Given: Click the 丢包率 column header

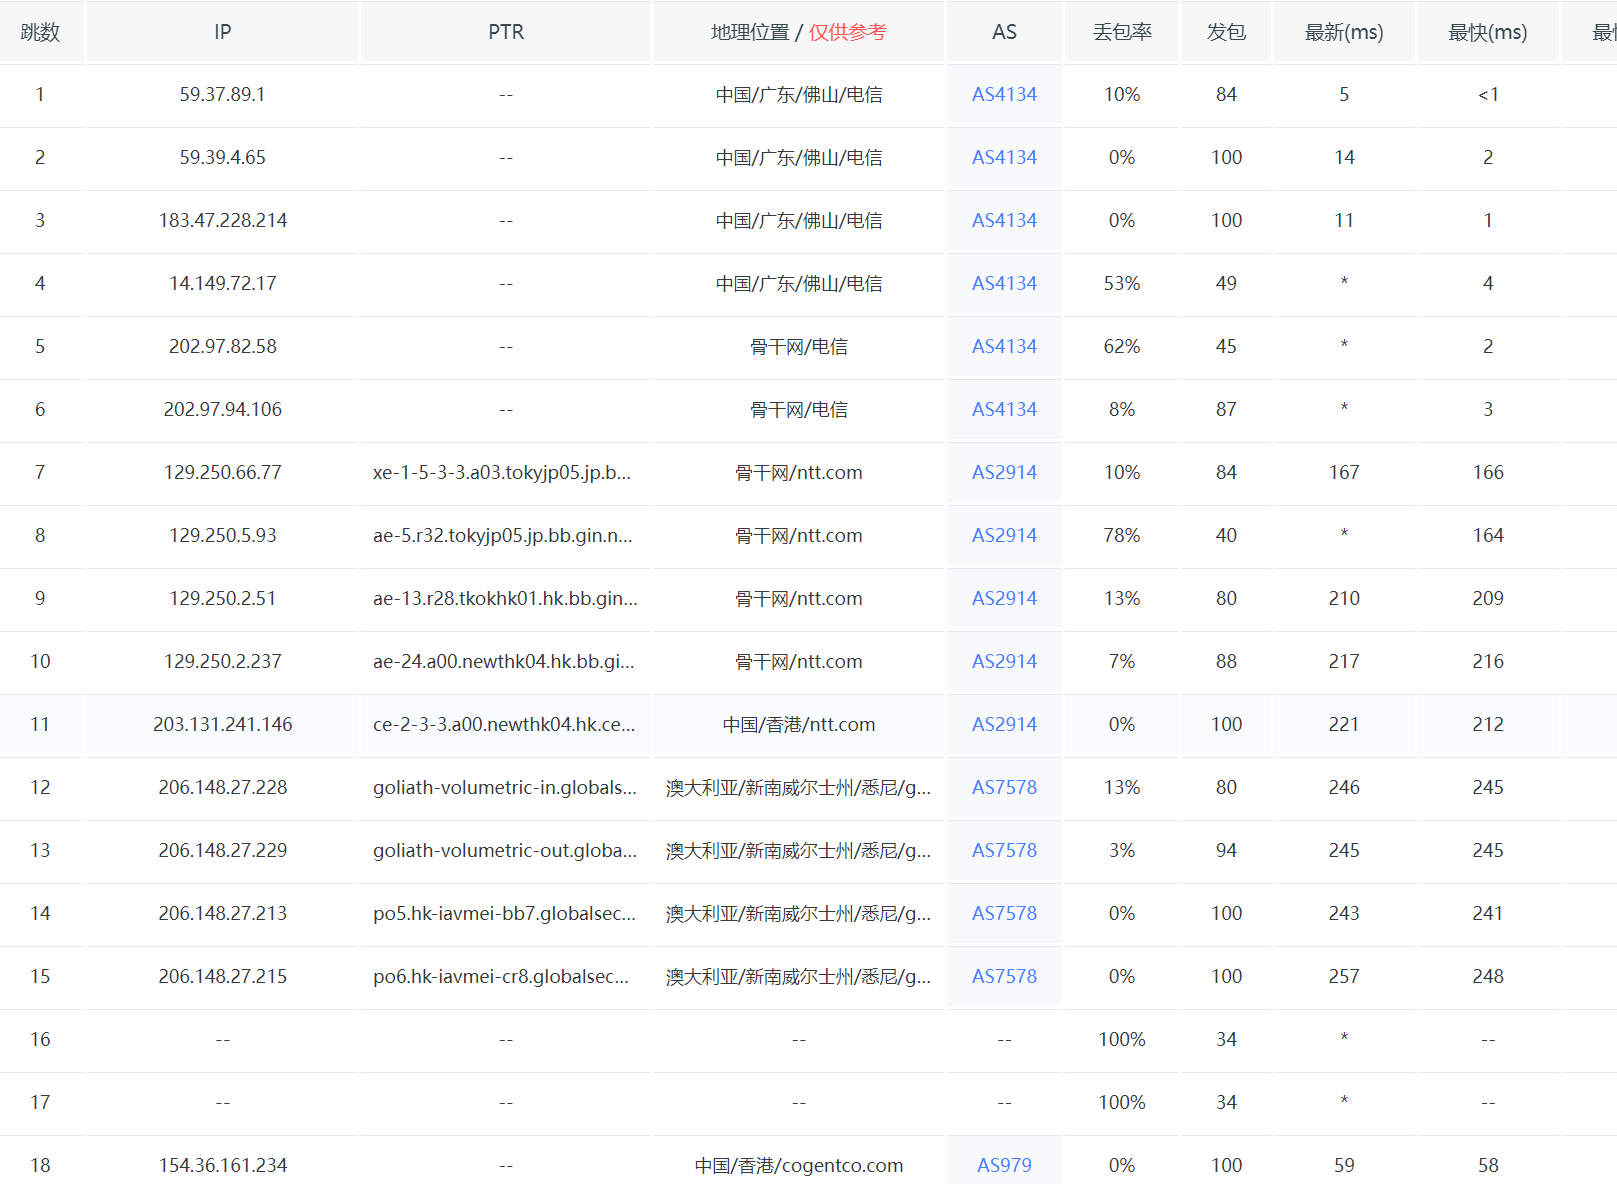Looking at the screenshot, I should coord(1122,32).
